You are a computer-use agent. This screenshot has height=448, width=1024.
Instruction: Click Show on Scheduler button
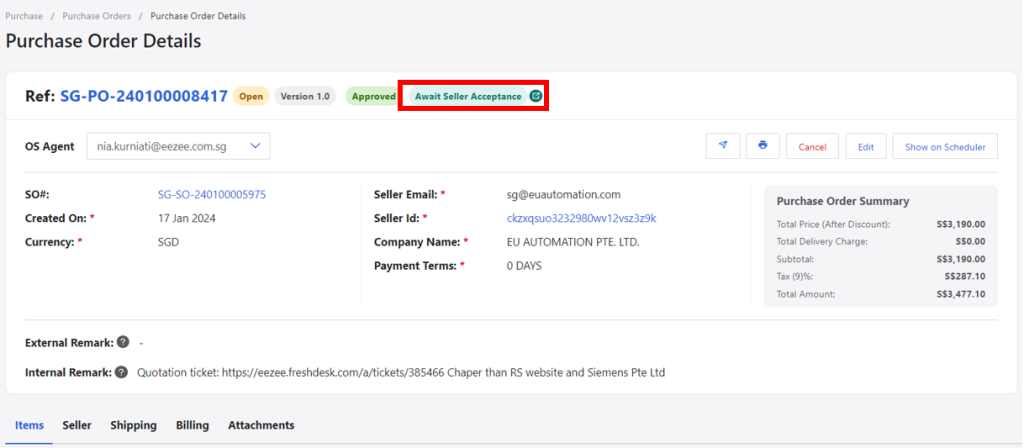coord(945,146)
